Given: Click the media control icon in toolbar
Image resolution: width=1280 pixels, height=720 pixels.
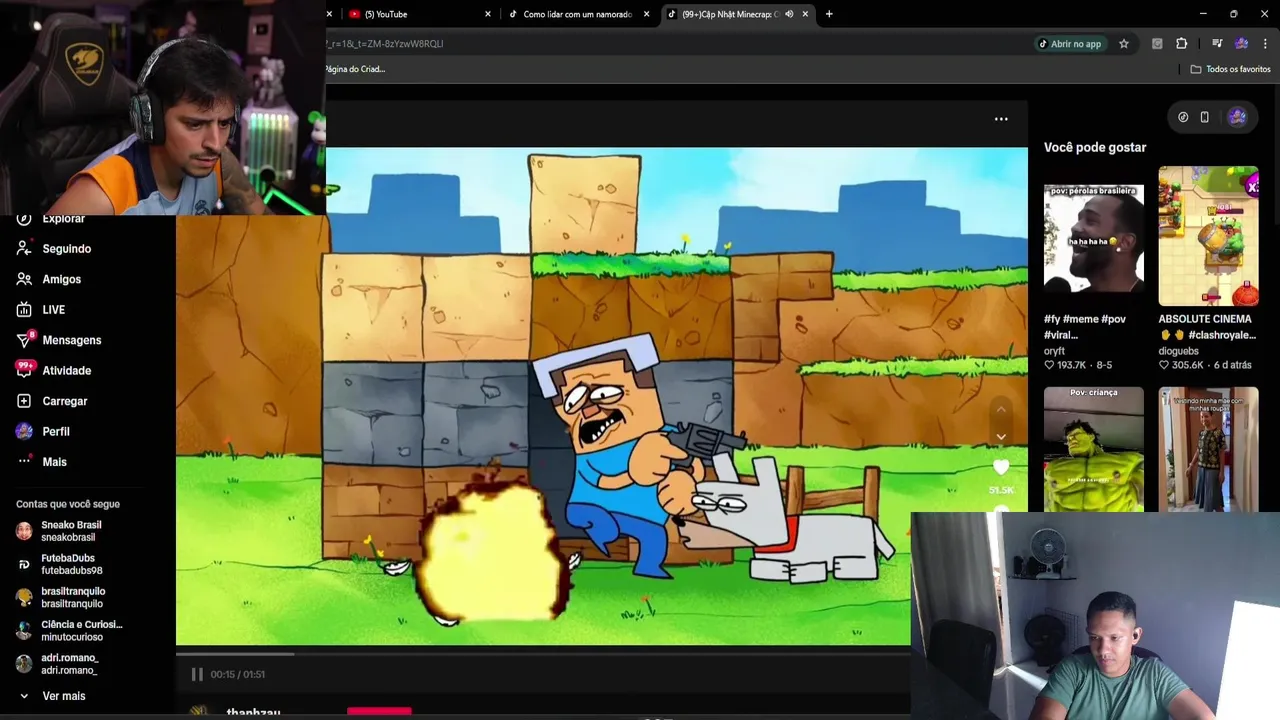Looking at the screenshot, I should point(1217,43).
